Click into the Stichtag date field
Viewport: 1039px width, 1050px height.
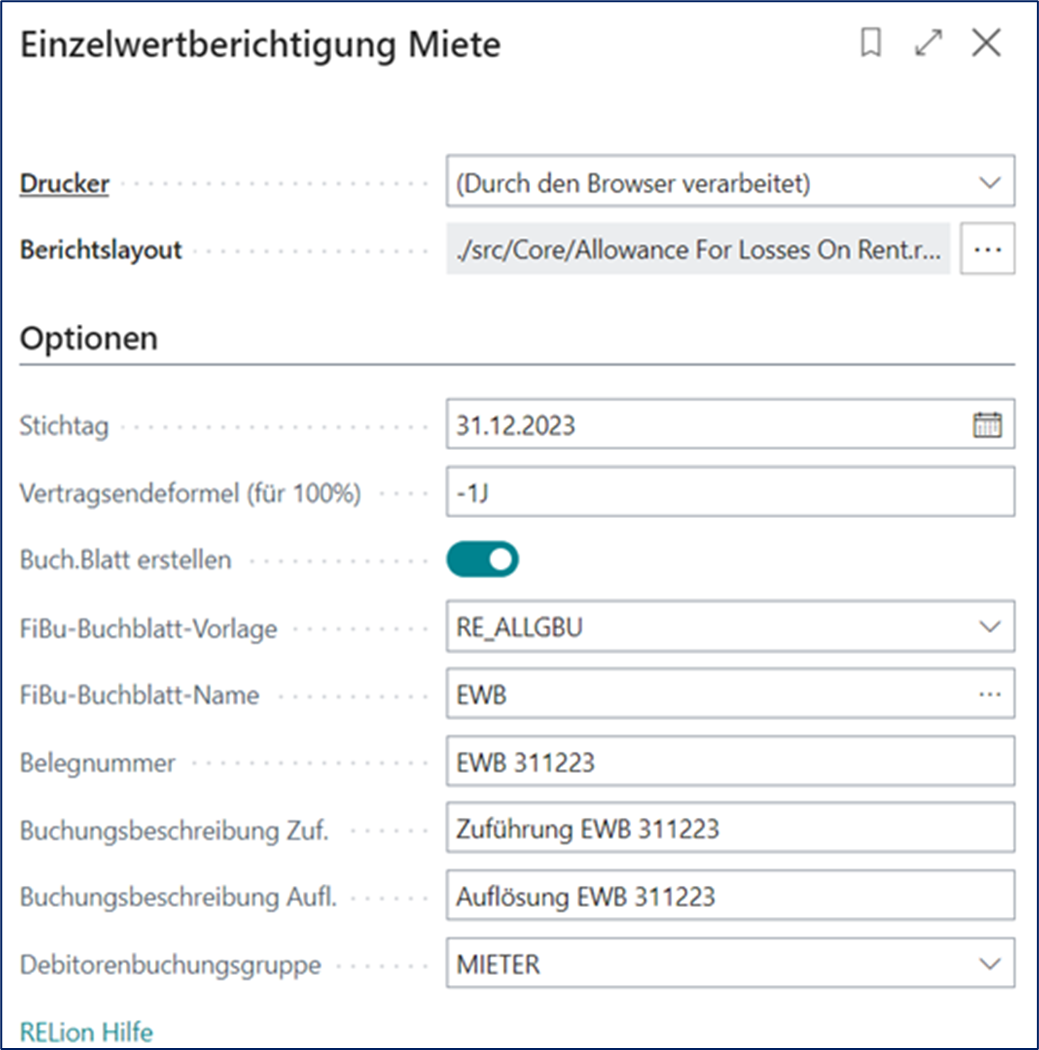(700, 425)
